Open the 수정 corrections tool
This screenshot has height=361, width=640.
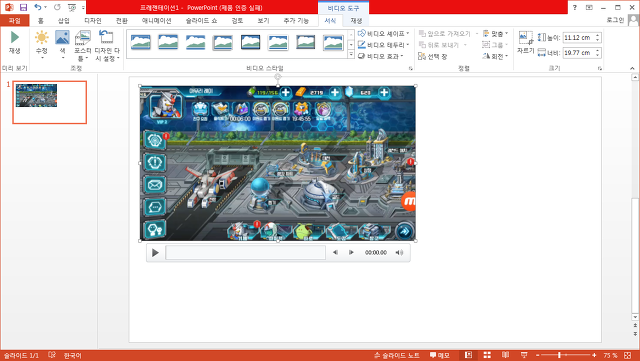(x=42, y=44)
